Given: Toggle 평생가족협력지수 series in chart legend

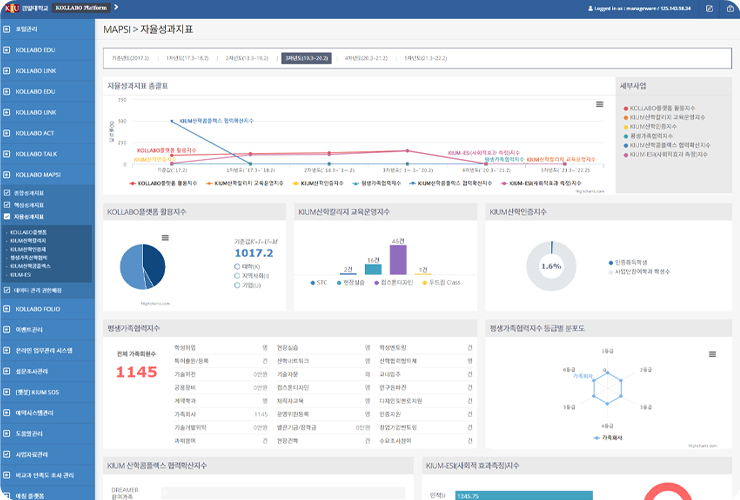Looking at the screenshot, I should tap(377, 183).
